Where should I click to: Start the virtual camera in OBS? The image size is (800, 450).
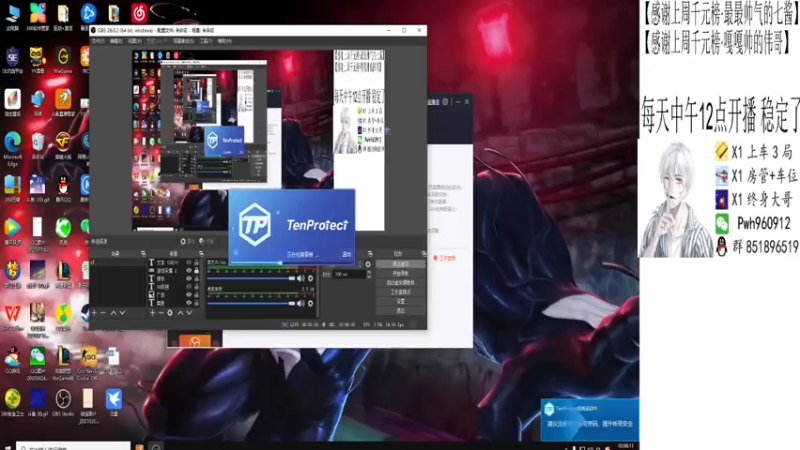401,283
